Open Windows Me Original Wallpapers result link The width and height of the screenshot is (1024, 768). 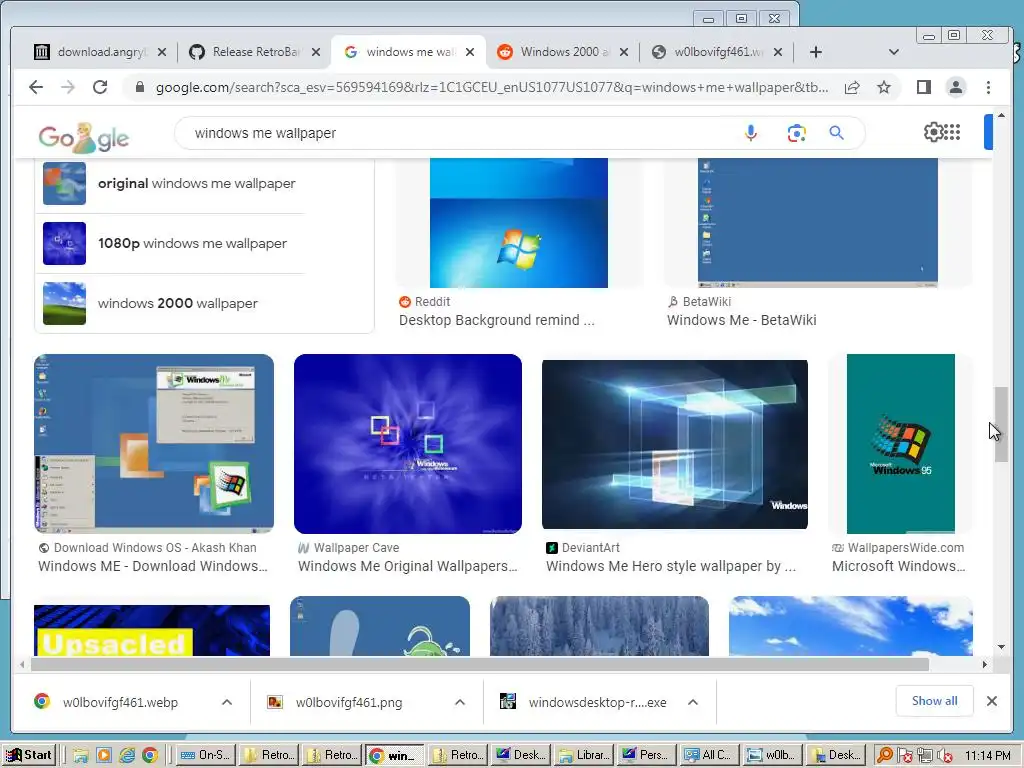point(408,566)
